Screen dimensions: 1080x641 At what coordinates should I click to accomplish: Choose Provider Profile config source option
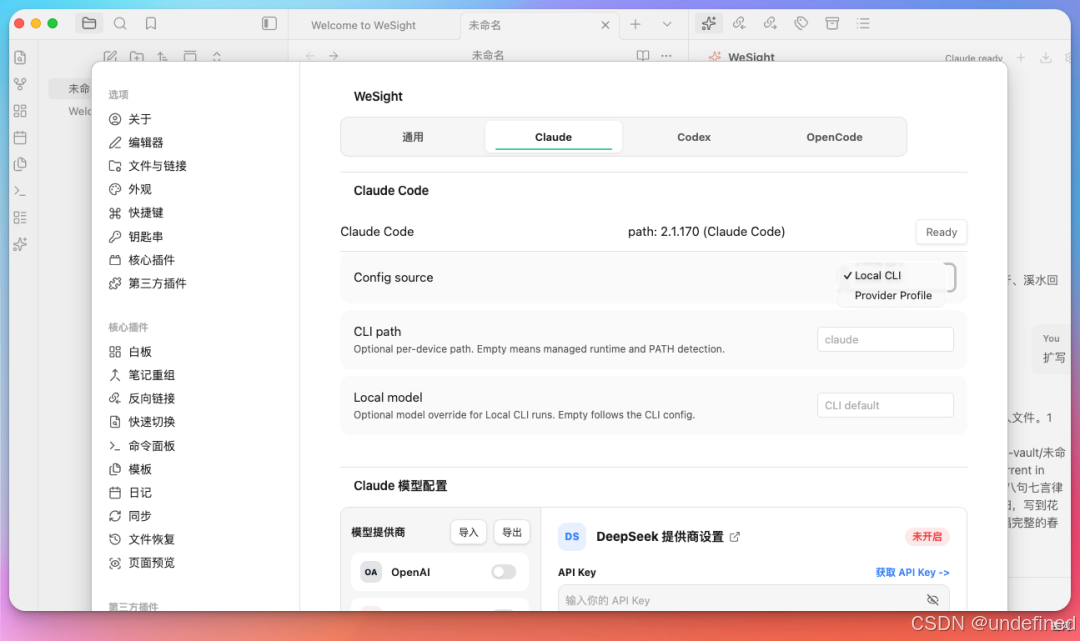[x=891, y=295]
